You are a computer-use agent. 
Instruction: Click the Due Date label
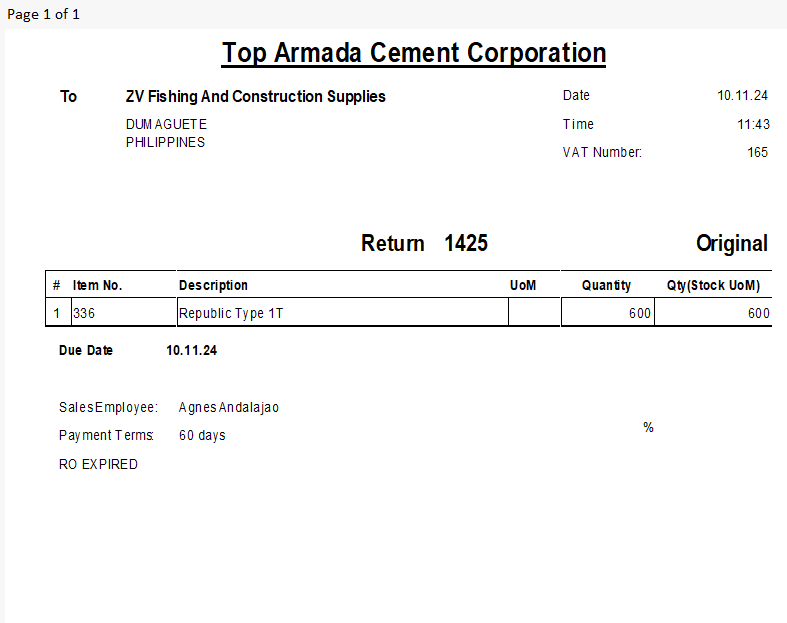pyautogui.click(x=86, y=351)
